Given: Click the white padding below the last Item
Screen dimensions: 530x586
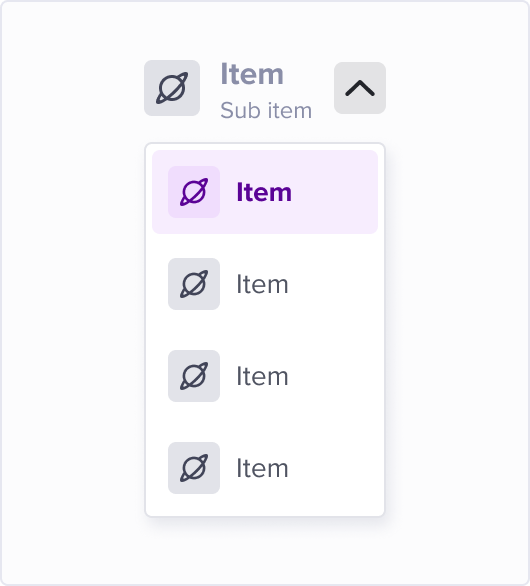Looking at the screenshot, I should pos(265,505).
